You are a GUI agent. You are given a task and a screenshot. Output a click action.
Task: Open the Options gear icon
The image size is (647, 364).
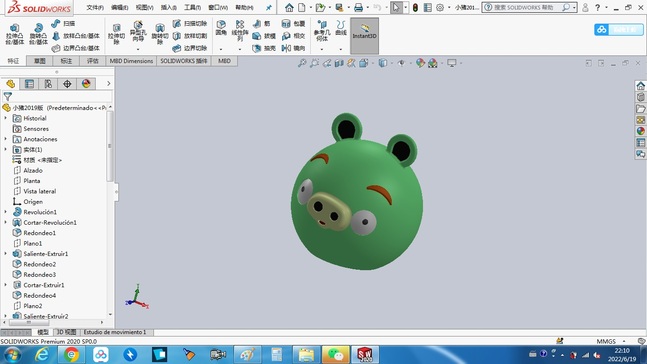[x=440, y=7]
